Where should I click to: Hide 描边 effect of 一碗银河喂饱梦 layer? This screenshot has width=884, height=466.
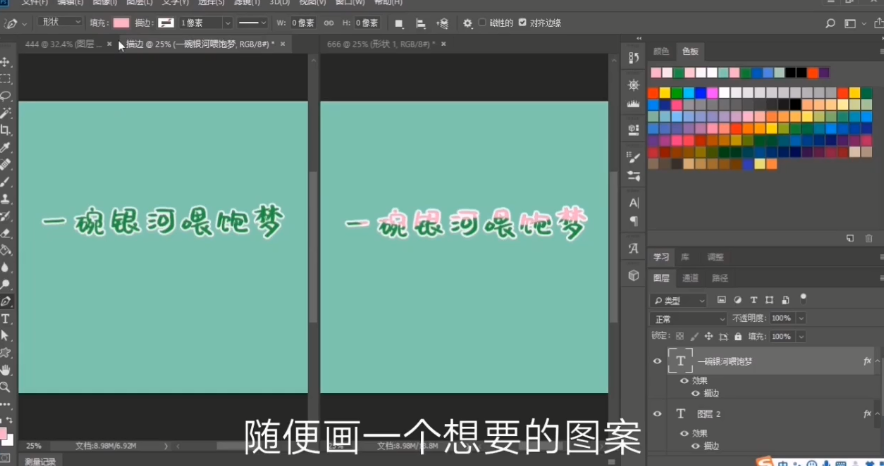point(695,393)
